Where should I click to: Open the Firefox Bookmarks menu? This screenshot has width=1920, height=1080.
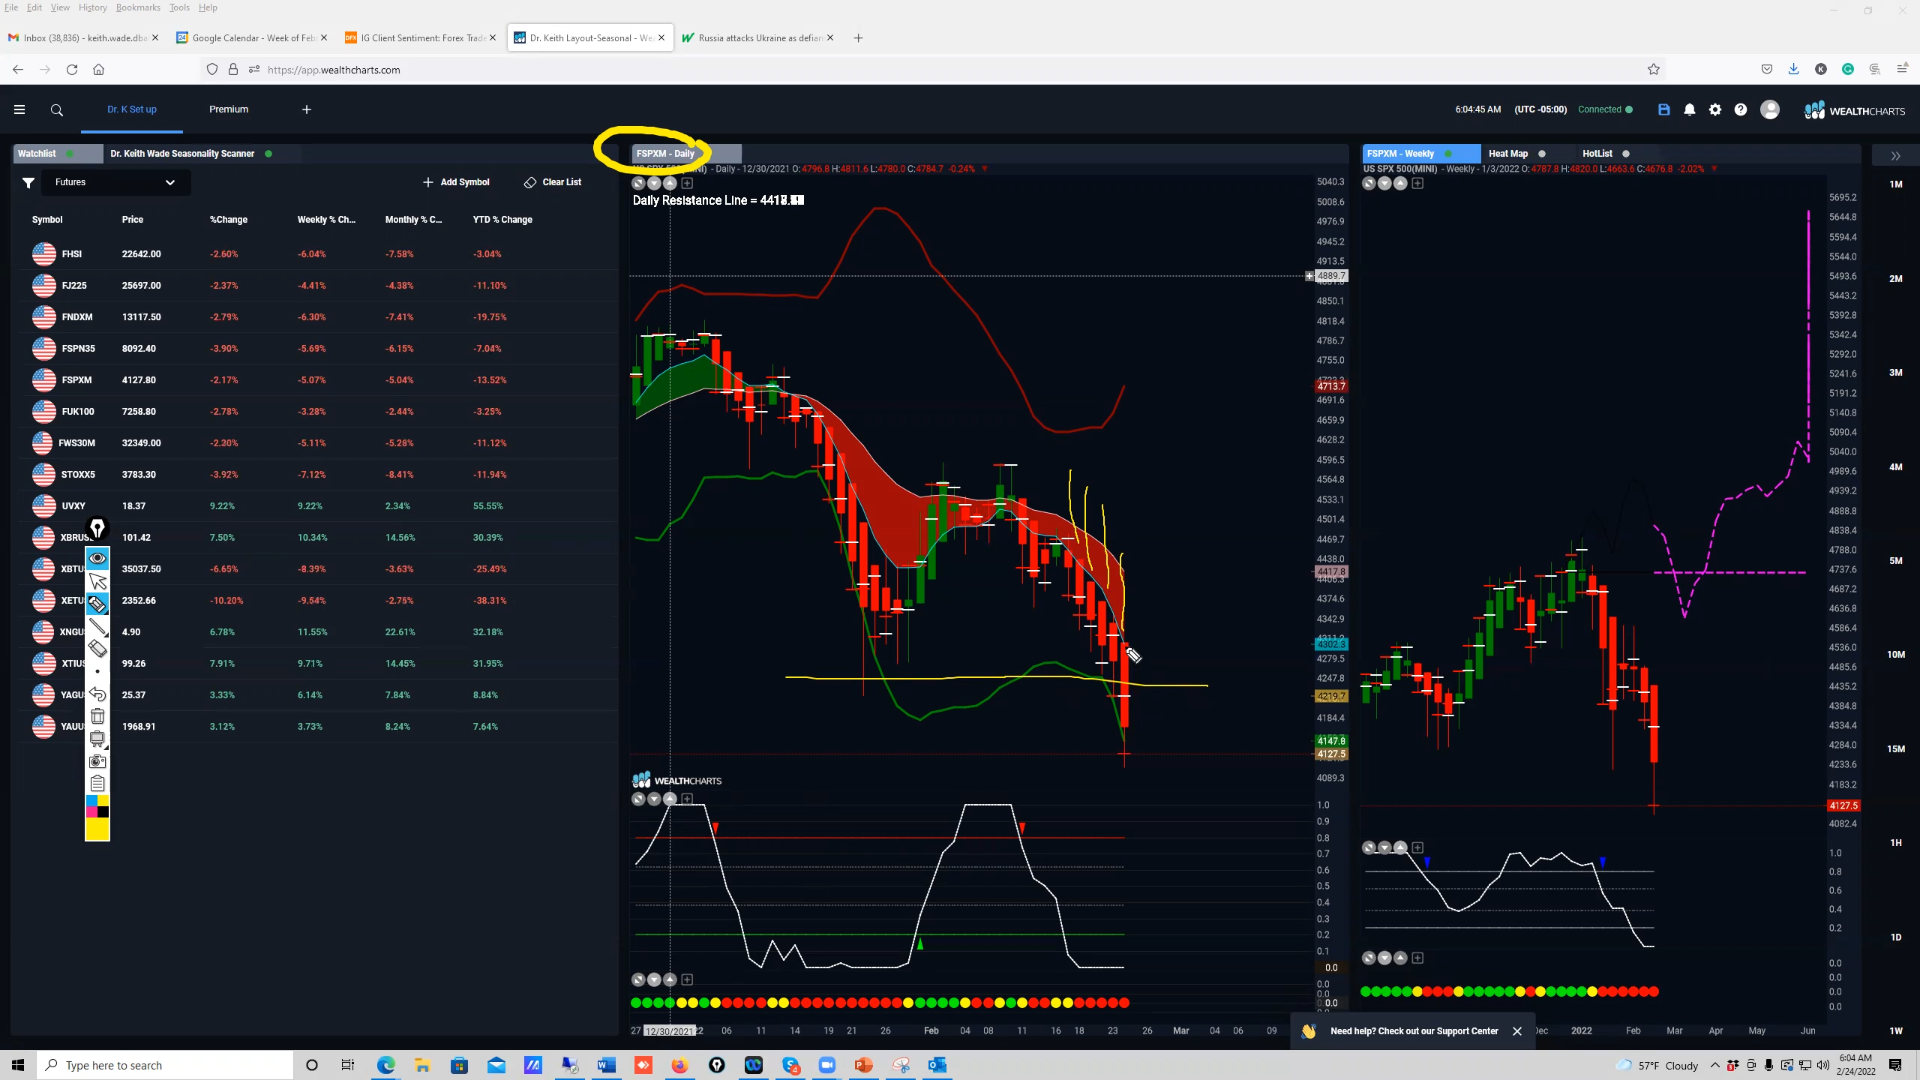(138, 8)
